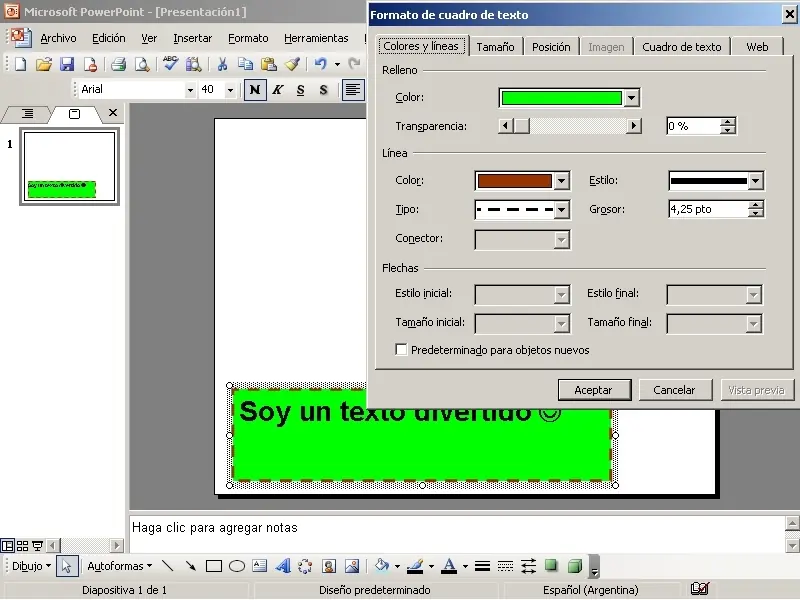Open the Arial font name dropdown
This screenshot has width=800, height=600.
[x=190, y=90]
